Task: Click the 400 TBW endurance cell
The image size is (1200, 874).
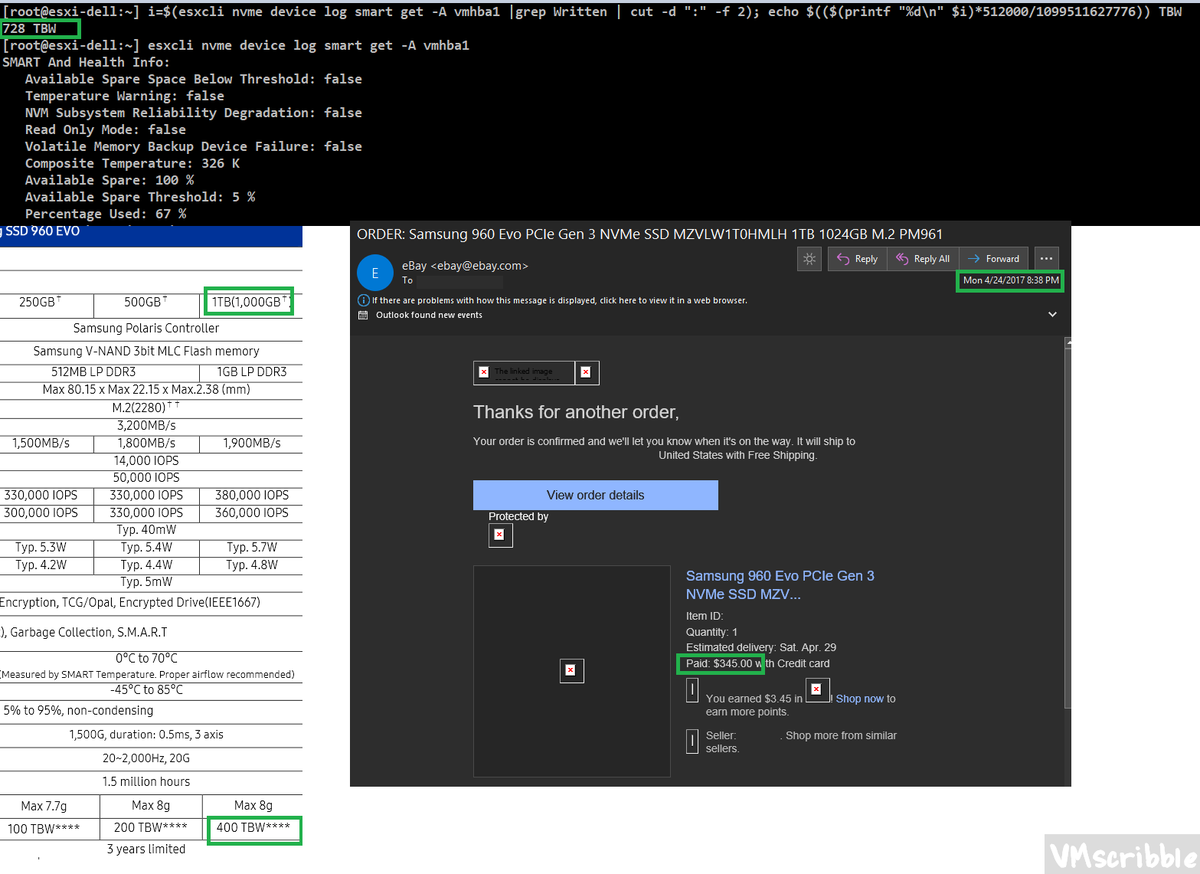Action: point(254,829)
